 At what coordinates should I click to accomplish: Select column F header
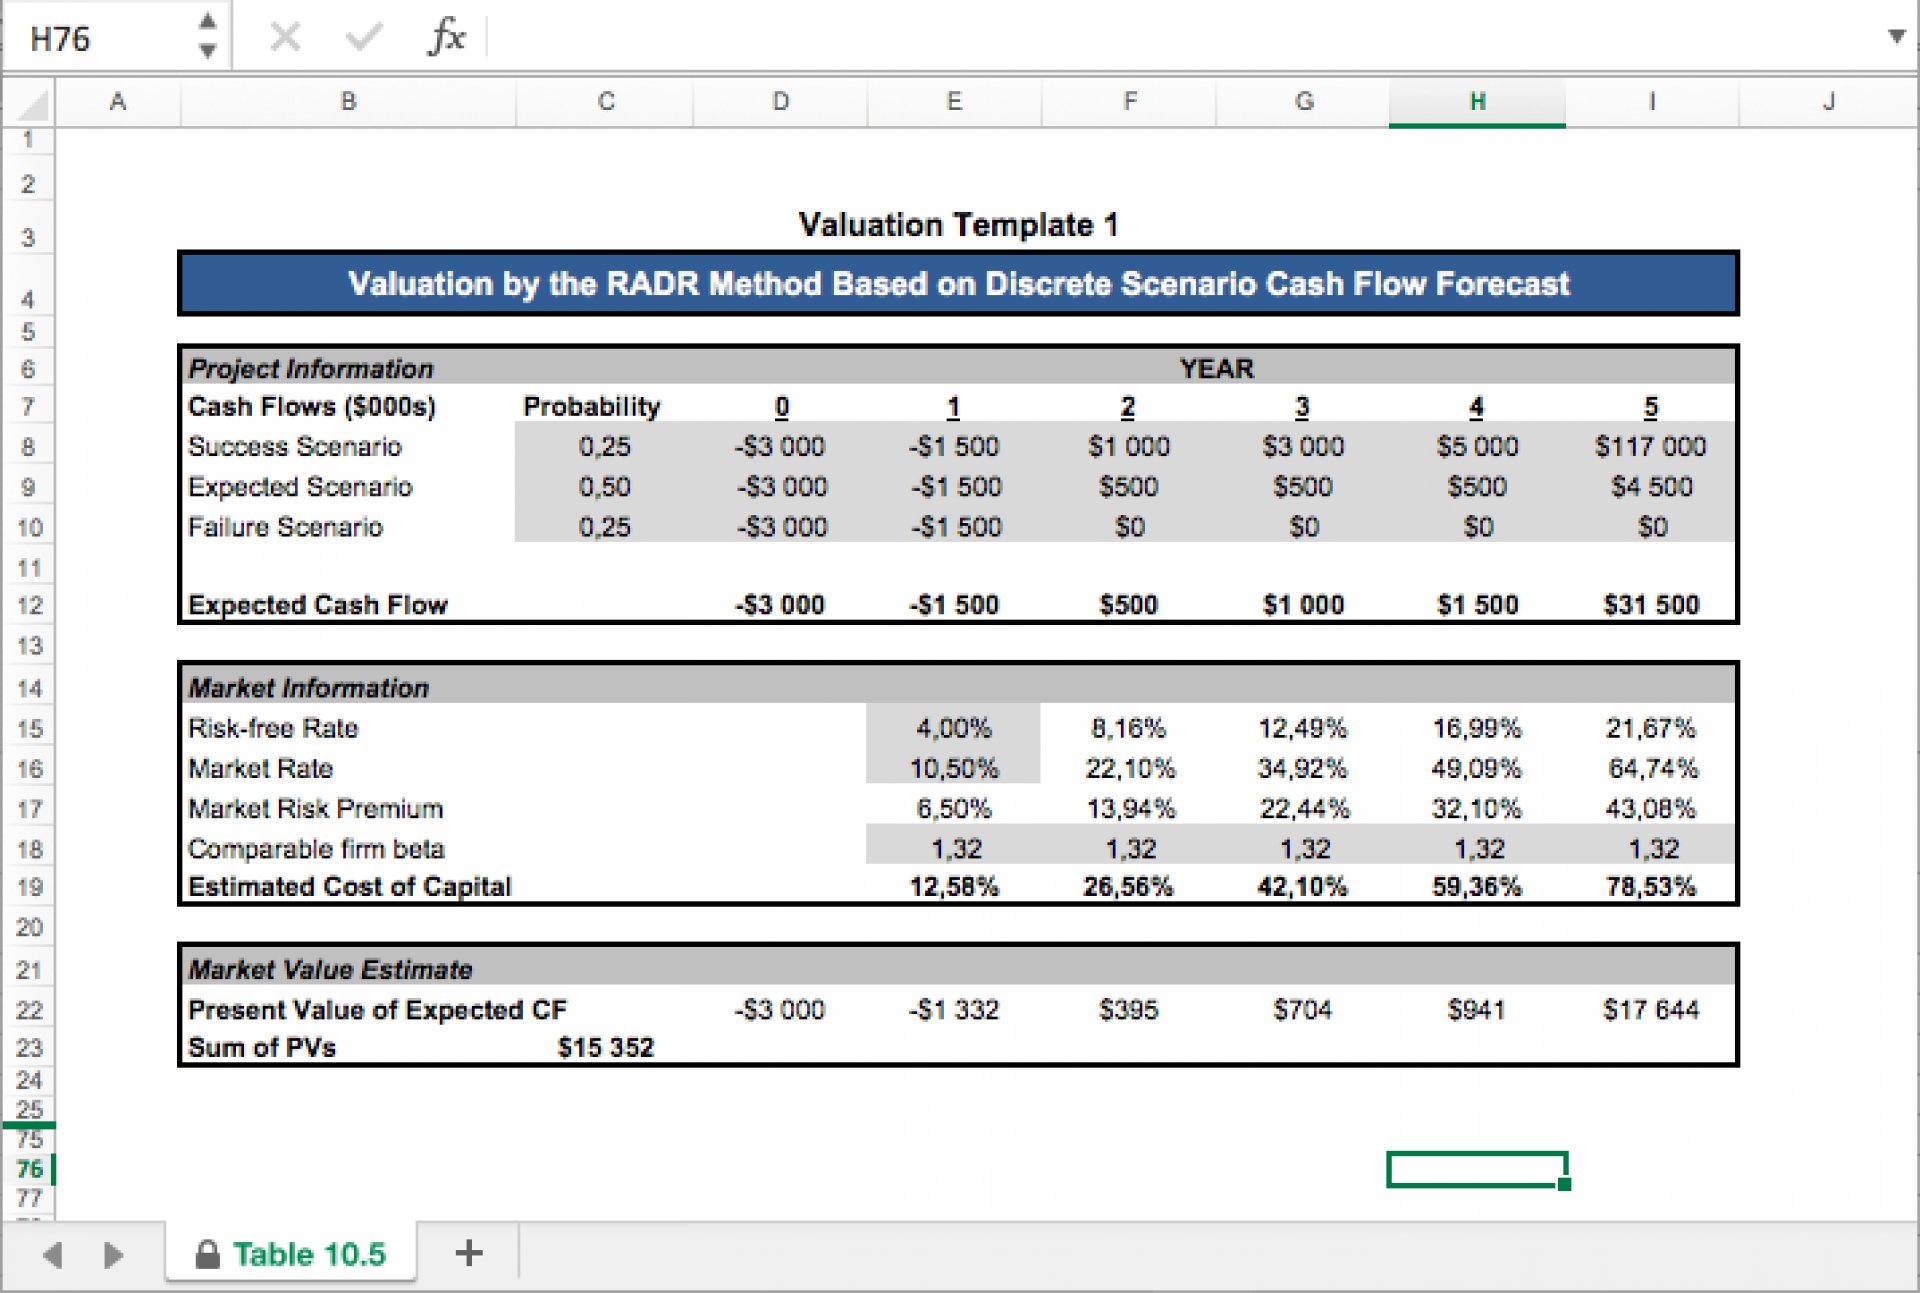[x=1129, y=102]
